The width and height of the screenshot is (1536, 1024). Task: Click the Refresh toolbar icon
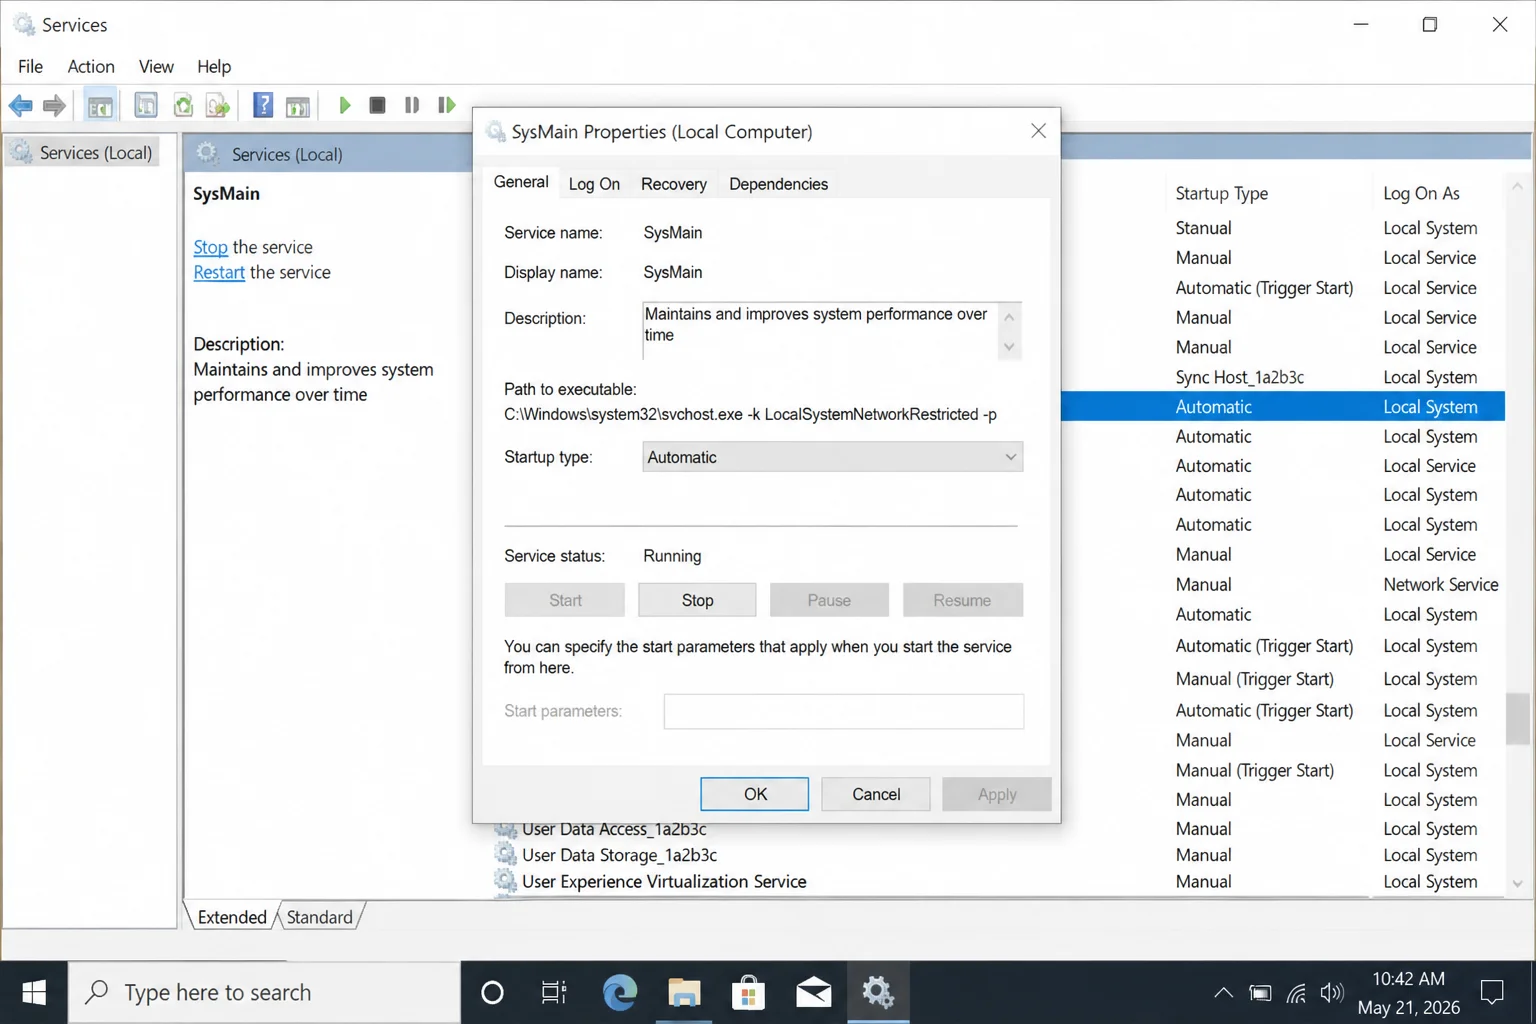click(183, 105)
